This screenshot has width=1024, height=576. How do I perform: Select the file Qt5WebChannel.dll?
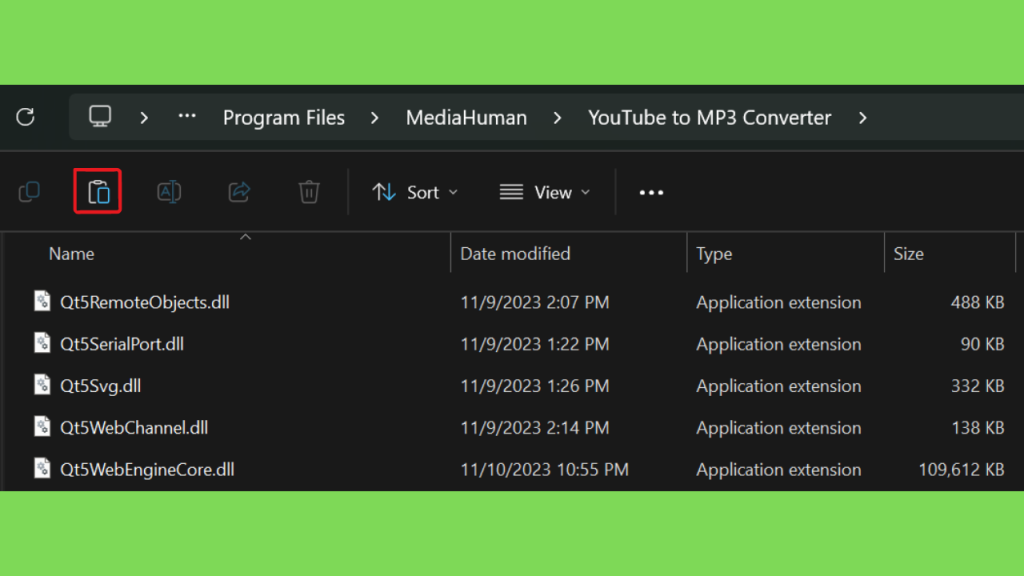[134, 428]
